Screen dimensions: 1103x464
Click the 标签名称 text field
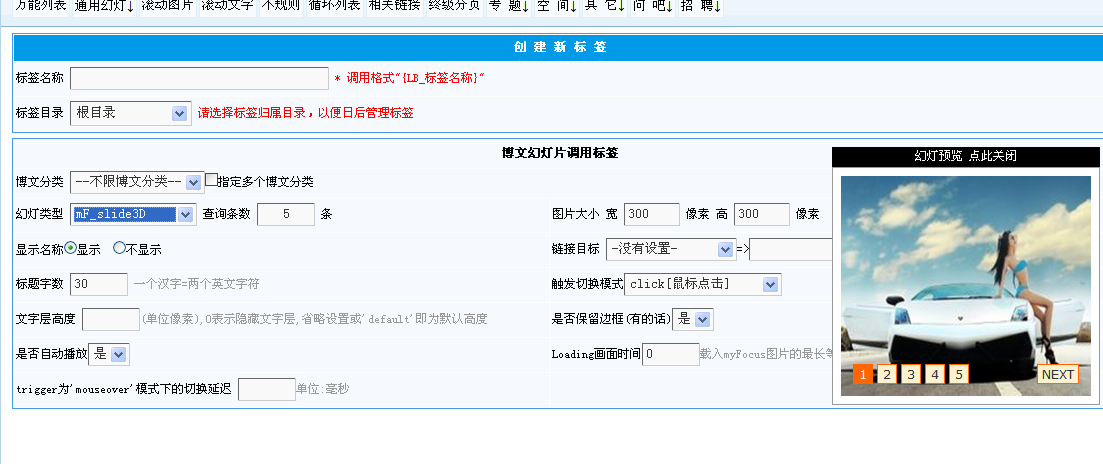pos(199,78)
